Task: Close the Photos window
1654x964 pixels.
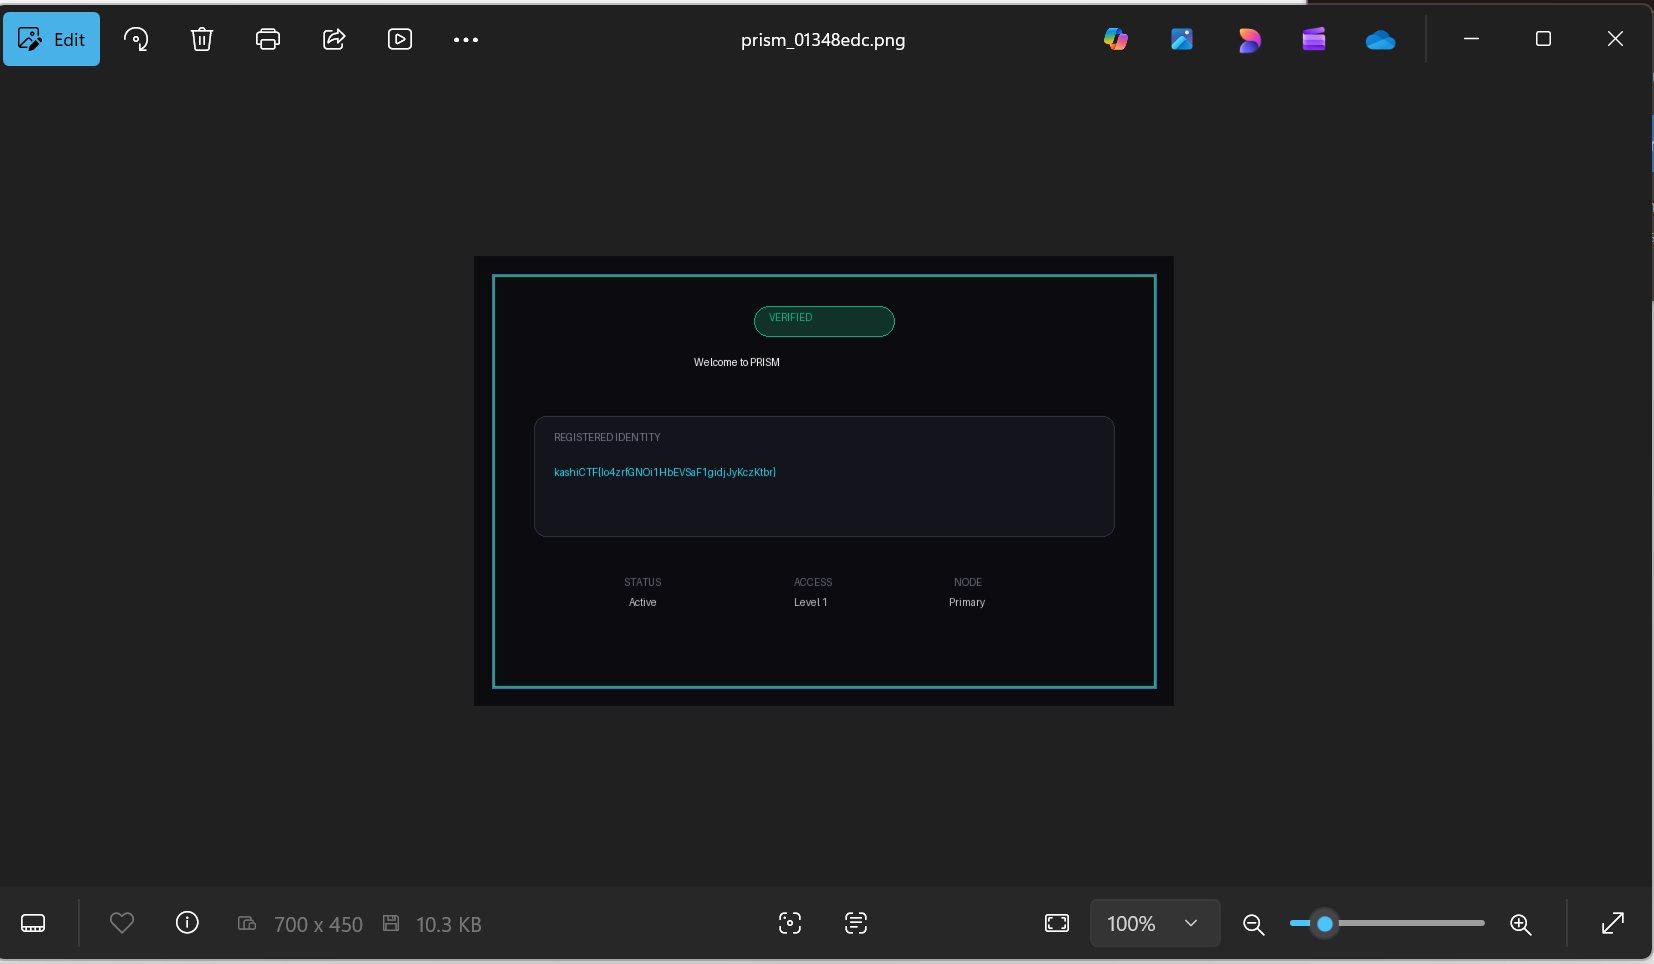Action: click(x=1615, y=38)
